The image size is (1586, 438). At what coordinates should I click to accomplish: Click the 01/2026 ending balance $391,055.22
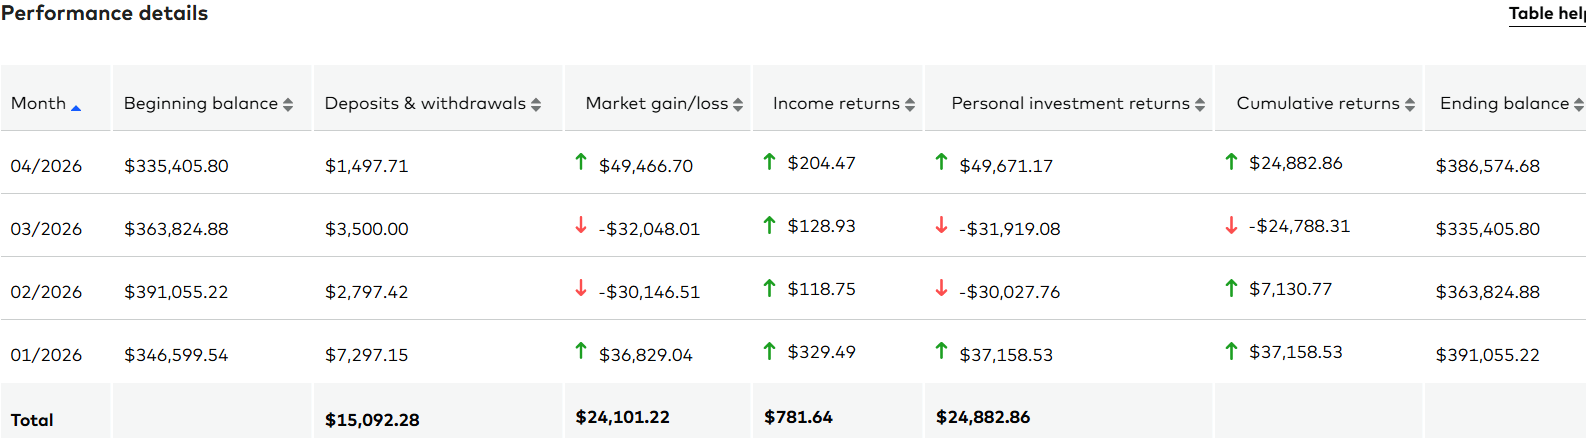click(x=1487, y=355)
